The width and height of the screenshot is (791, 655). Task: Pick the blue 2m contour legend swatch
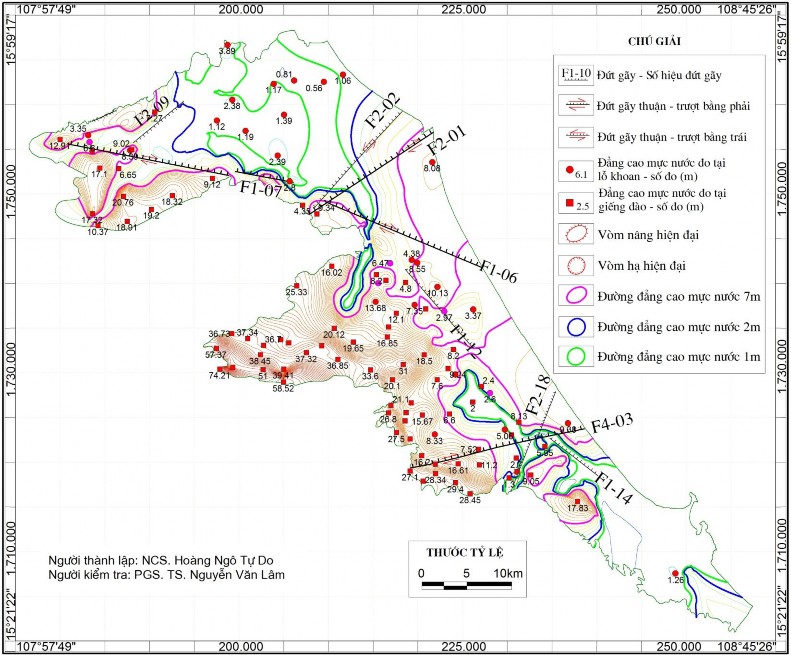575,327
